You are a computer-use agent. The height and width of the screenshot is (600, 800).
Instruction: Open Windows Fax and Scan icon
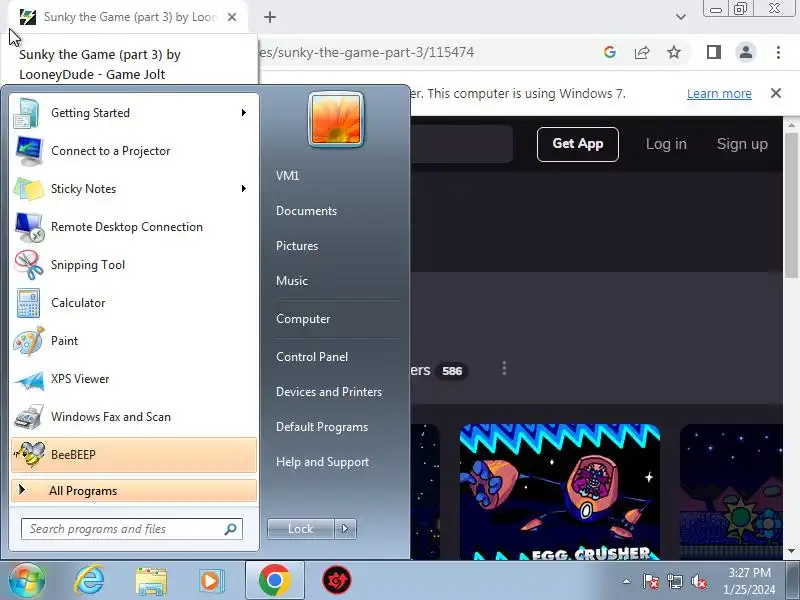coord(29,417)
